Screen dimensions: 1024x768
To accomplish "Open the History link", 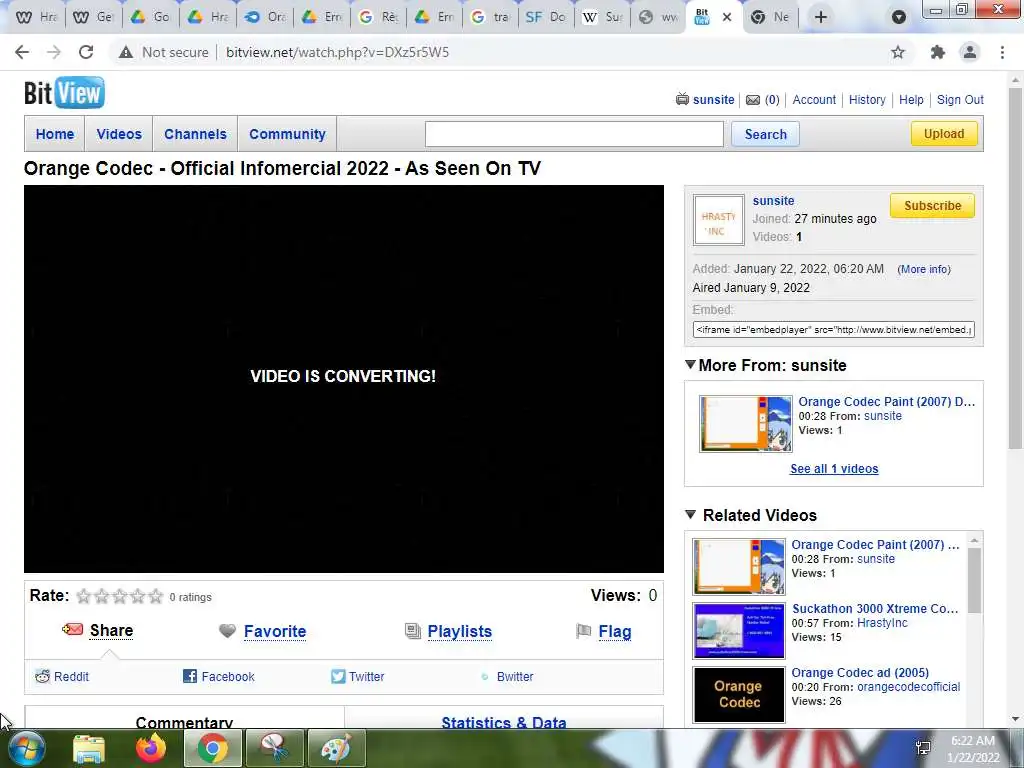I will pyautogui.click(x=867, y=100).
